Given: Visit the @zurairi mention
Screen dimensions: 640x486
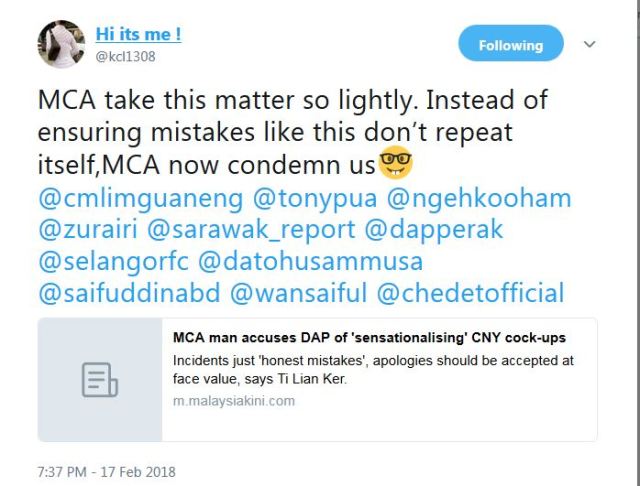Looking at the screenshot, I should 86,230.
